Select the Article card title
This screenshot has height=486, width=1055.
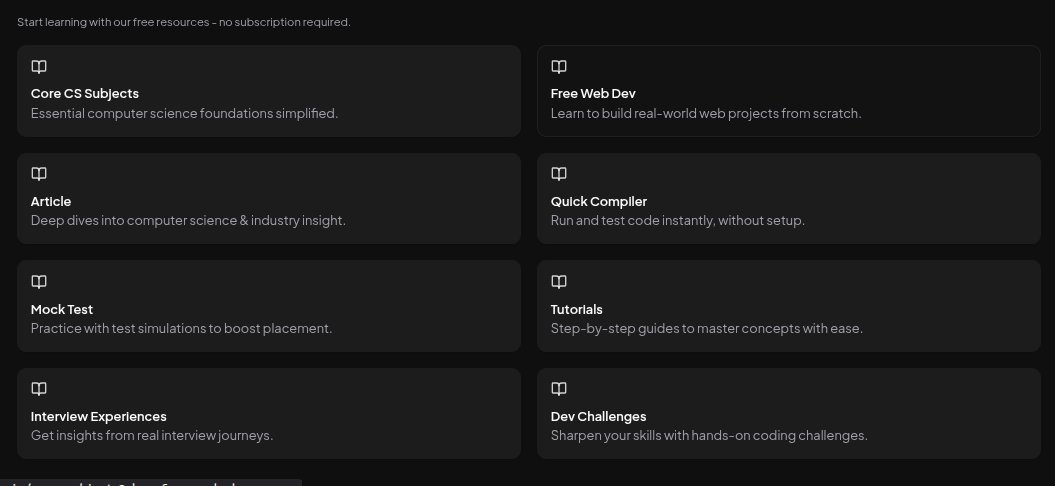51,201
